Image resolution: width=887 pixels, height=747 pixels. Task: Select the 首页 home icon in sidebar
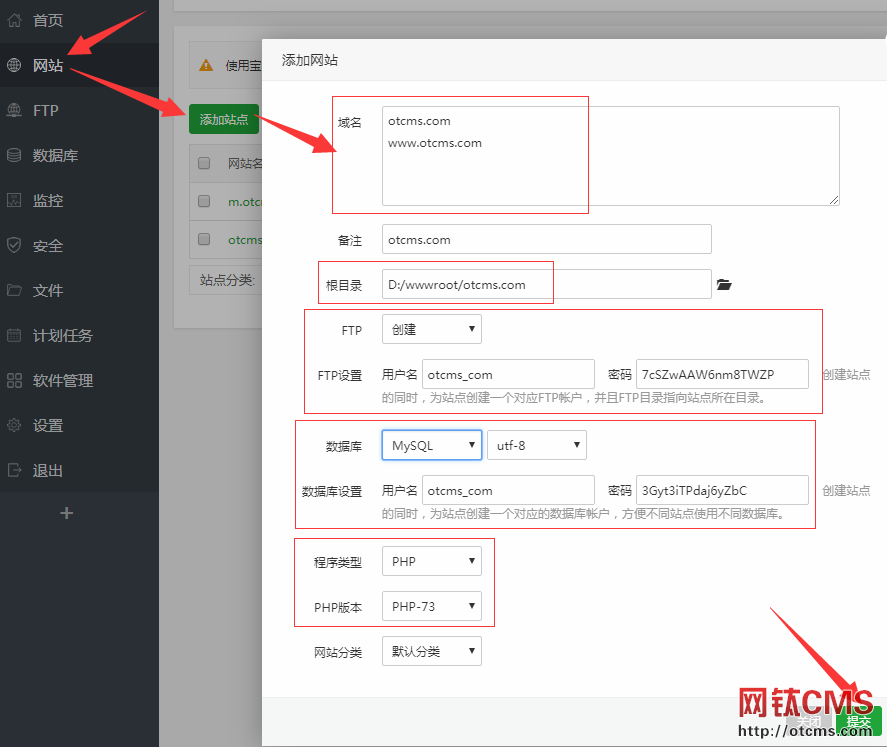(15, 19)
